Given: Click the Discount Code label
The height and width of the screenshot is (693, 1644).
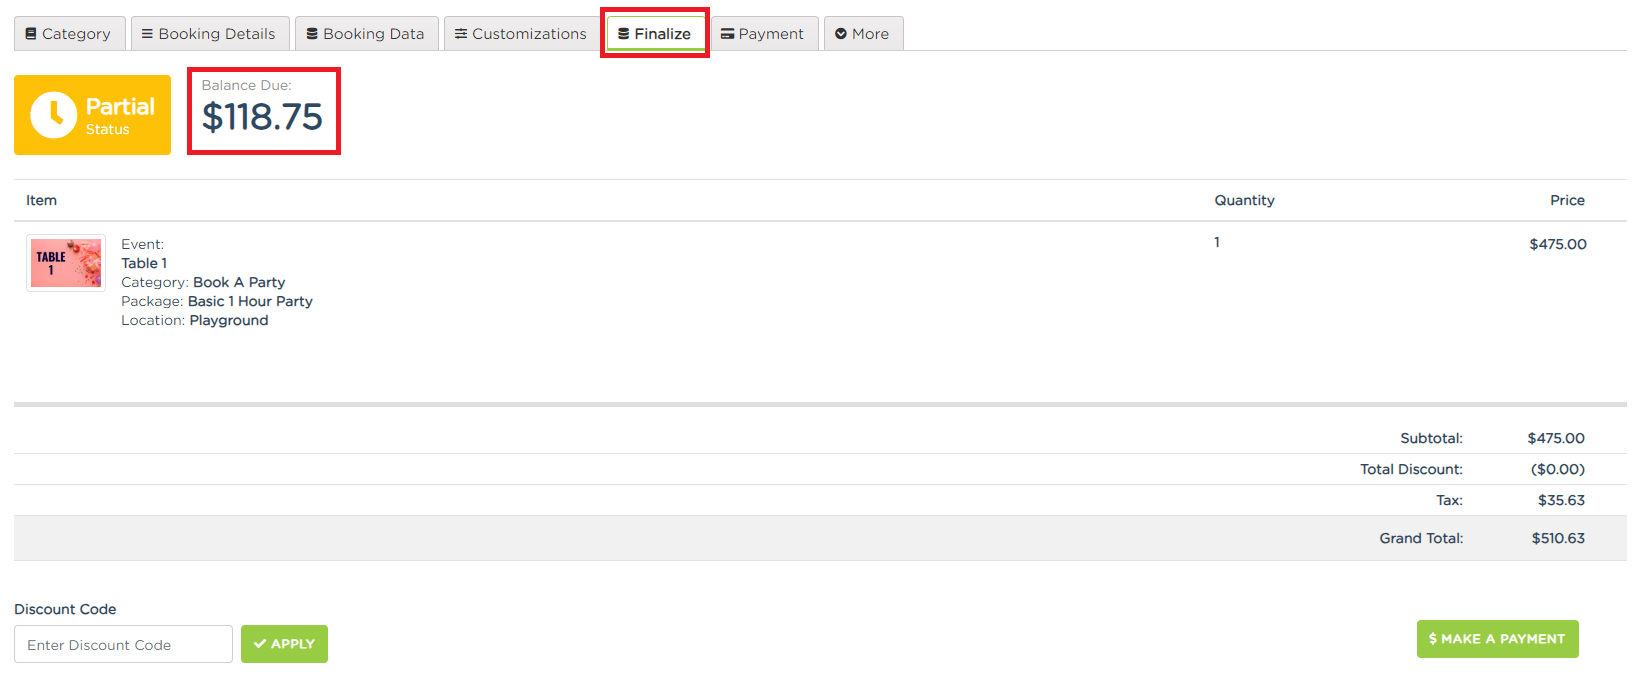Looking at the screenshot, I should (65, 609).
